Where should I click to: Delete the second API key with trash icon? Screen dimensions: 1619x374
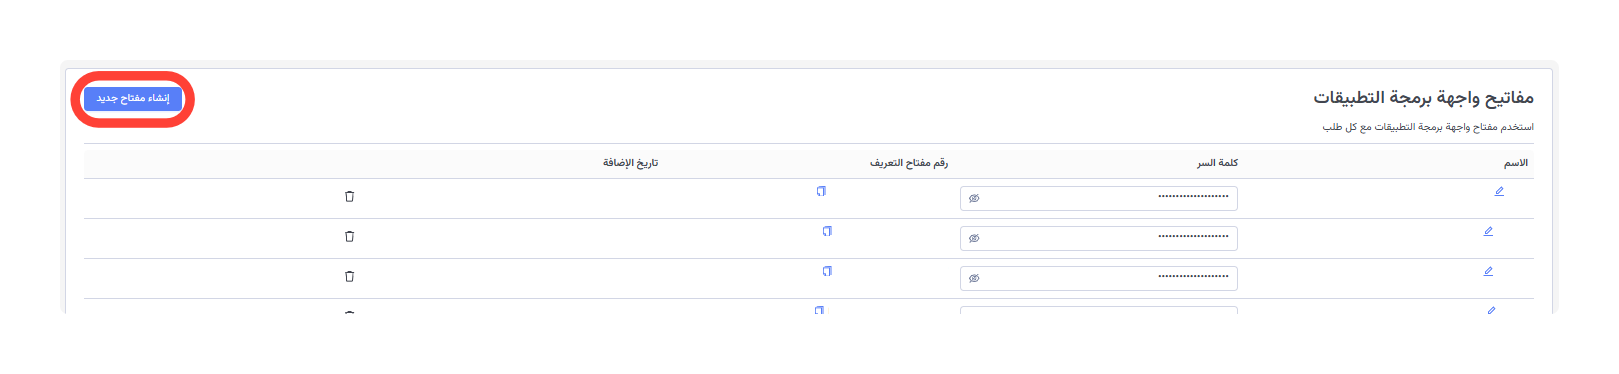(349, 236)
